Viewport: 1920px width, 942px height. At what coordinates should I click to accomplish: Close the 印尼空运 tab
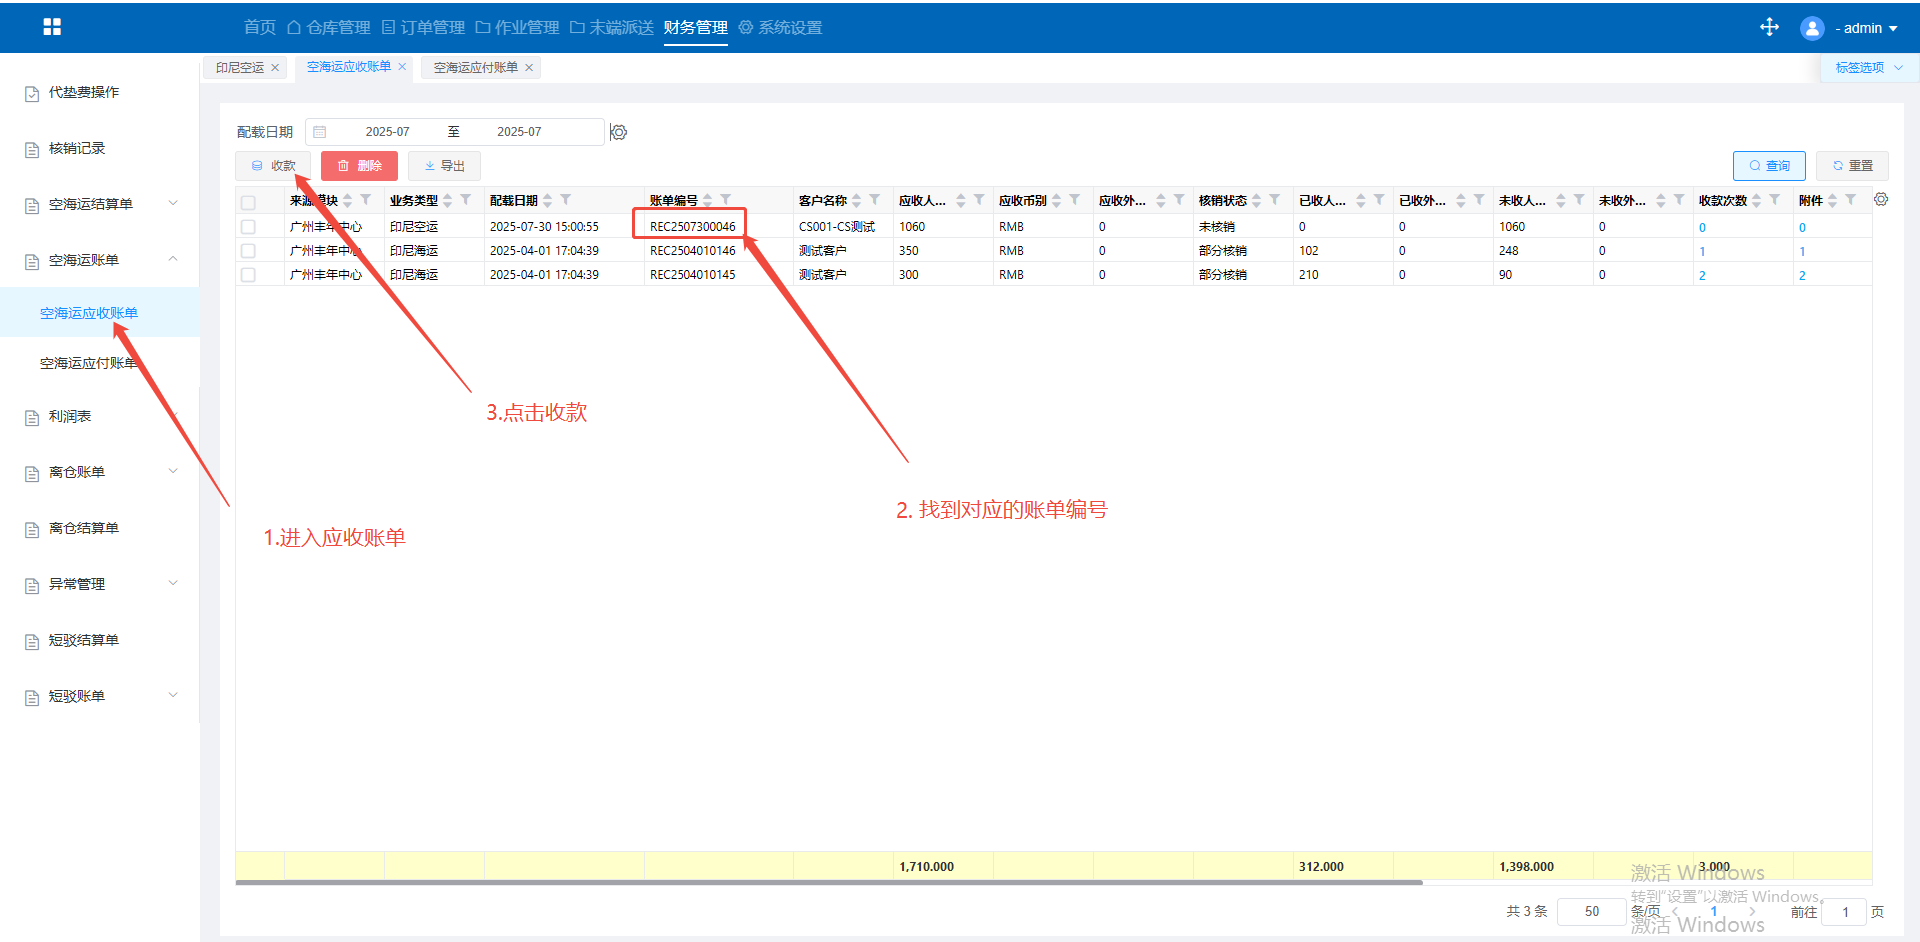pyautogui.click(x=275, y=68)
